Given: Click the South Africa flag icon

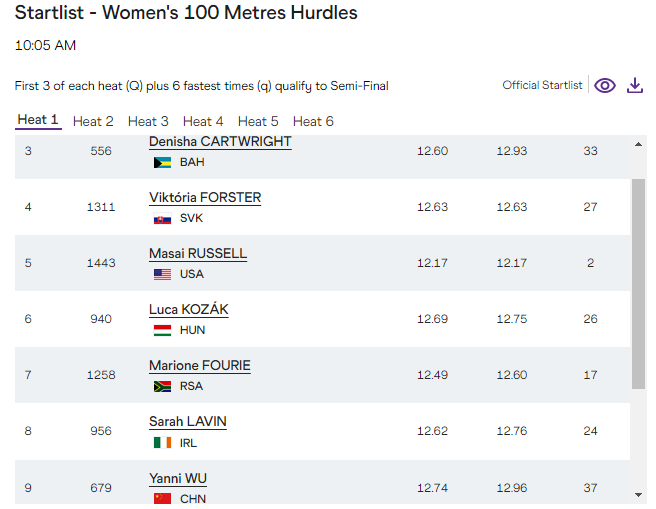Looking at the screenshot, I should pyautogui.click(x=162, y=386).
